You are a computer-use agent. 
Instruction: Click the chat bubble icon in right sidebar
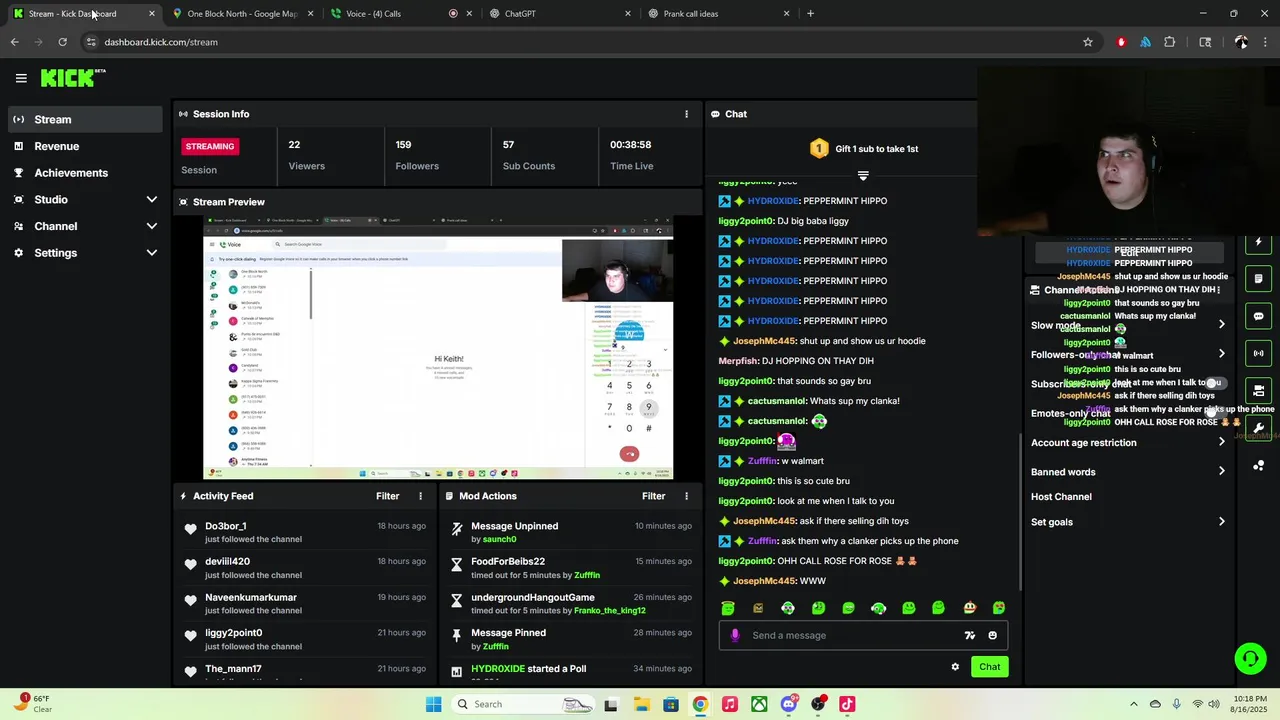[x=1259, y=316]
